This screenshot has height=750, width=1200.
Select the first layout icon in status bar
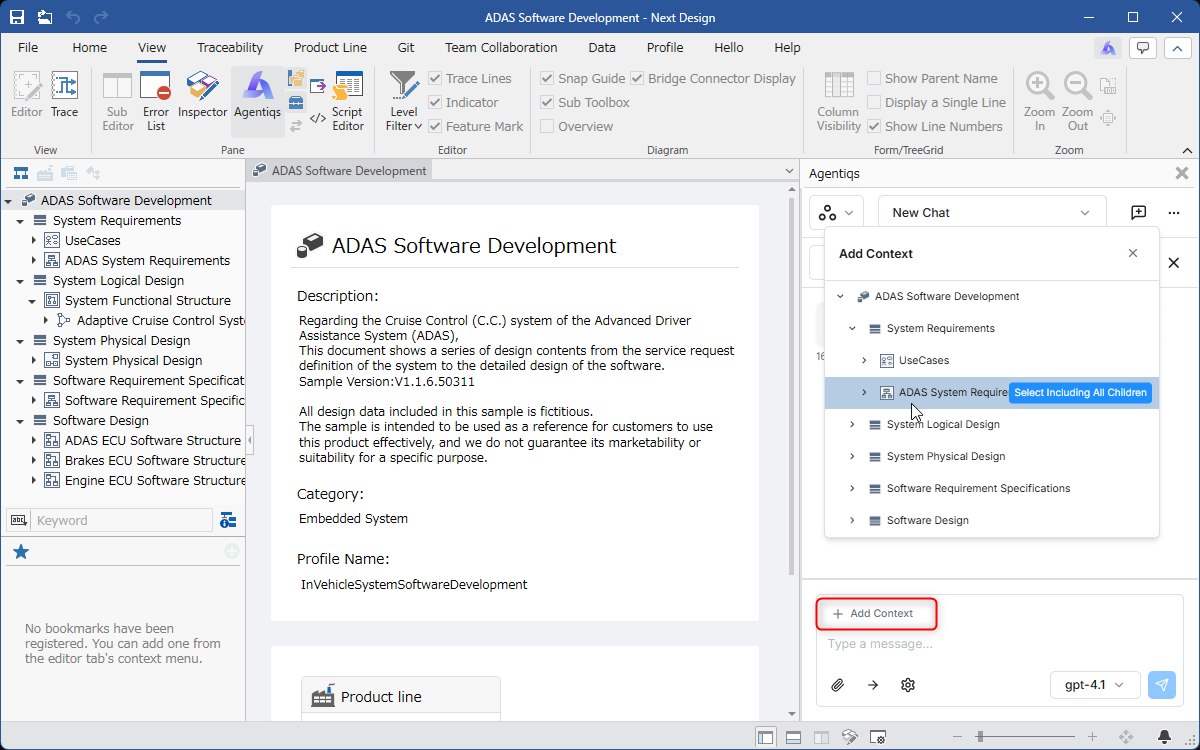click(x=765, y=737)
